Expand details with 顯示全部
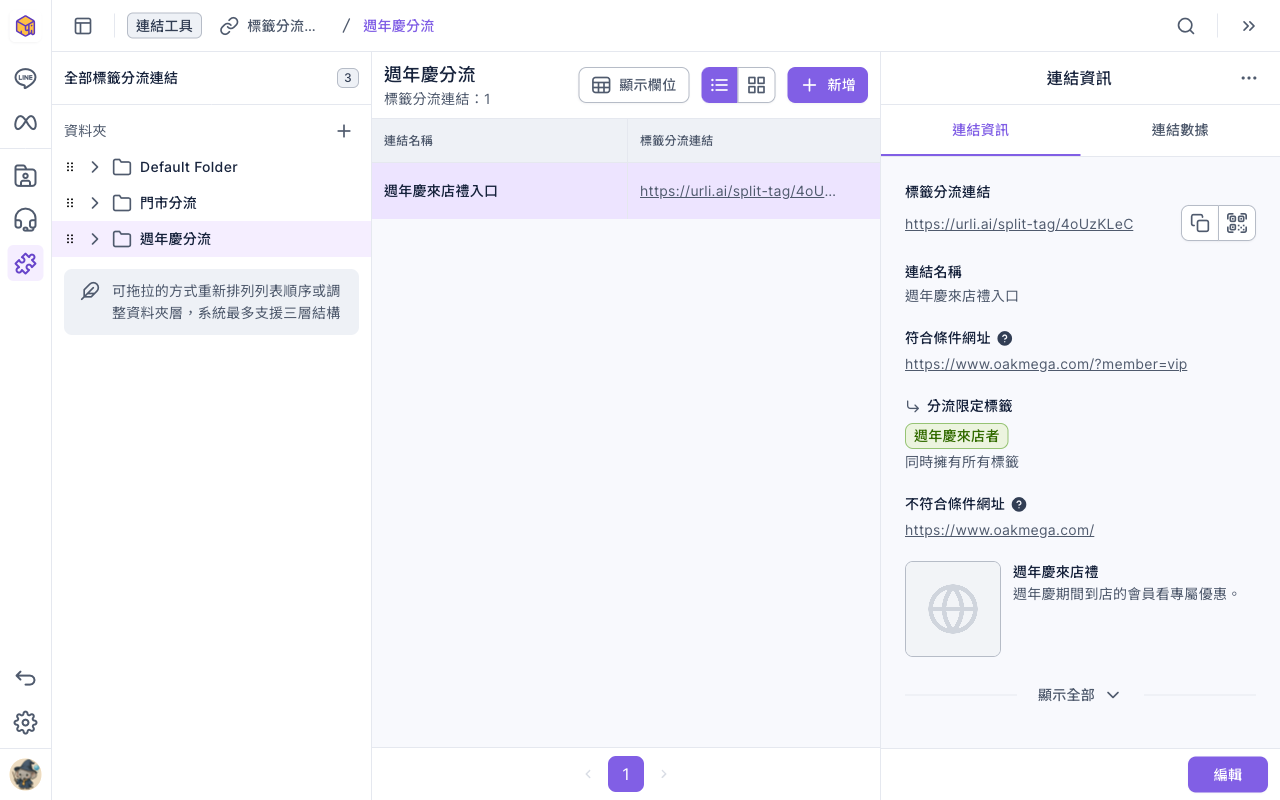 [1079, 695]
